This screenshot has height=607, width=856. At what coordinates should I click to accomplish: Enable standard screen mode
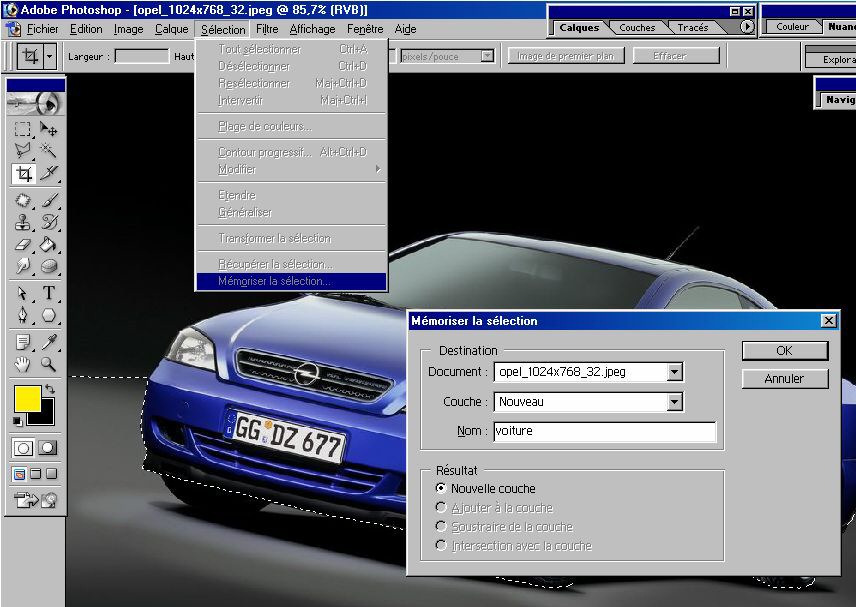point(20,474)
